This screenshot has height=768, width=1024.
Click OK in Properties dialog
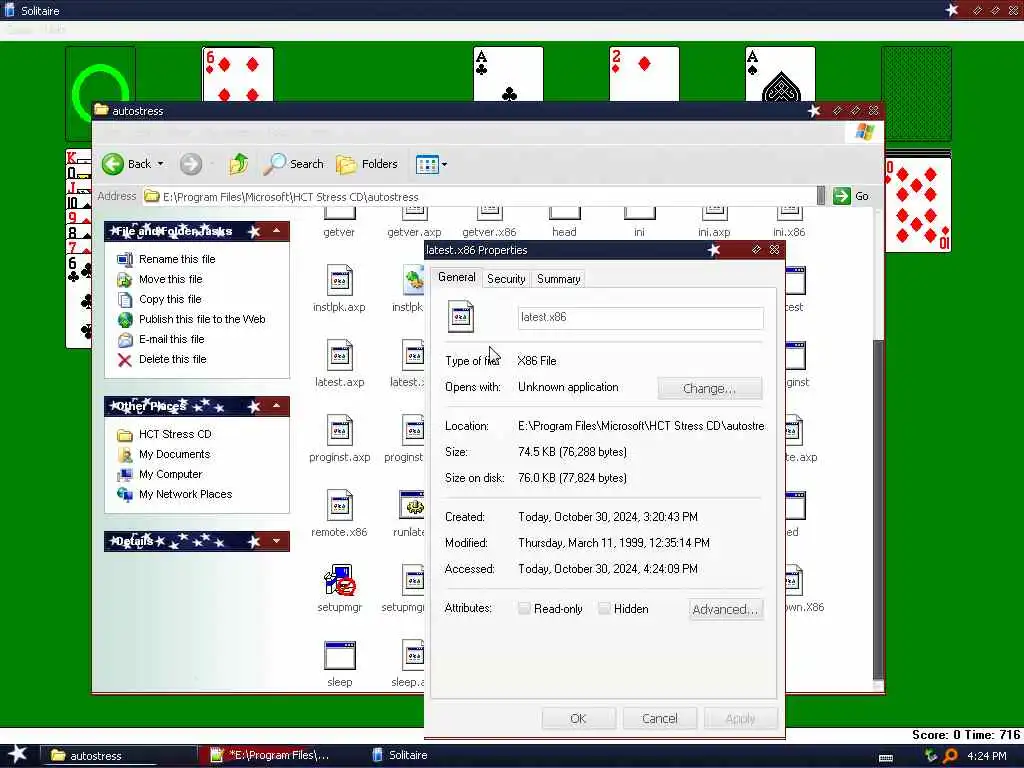(579, 718)
